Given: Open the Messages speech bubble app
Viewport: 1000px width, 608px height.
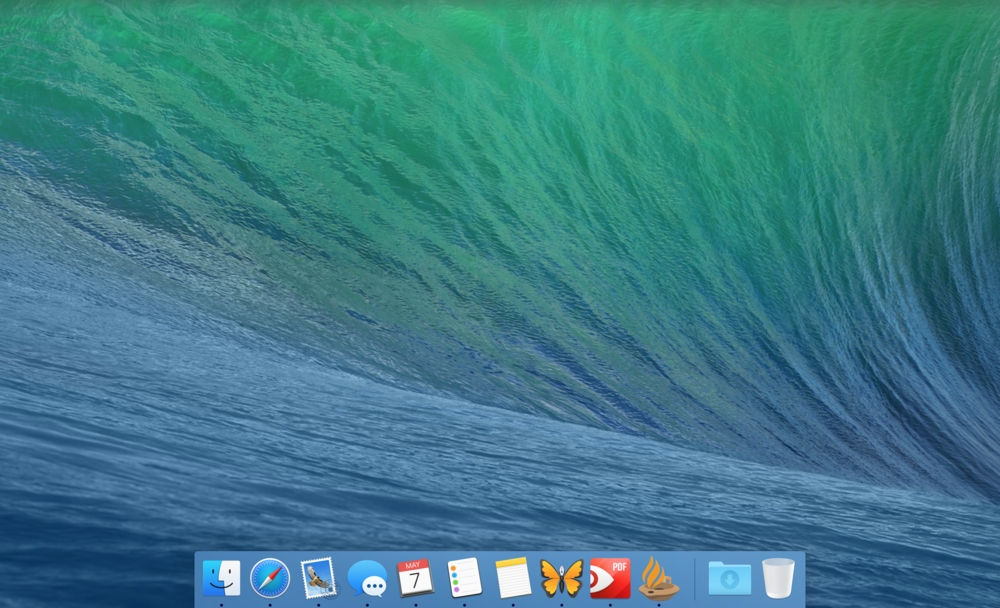Looking at the screenshot, I should [x=367, y=578].
